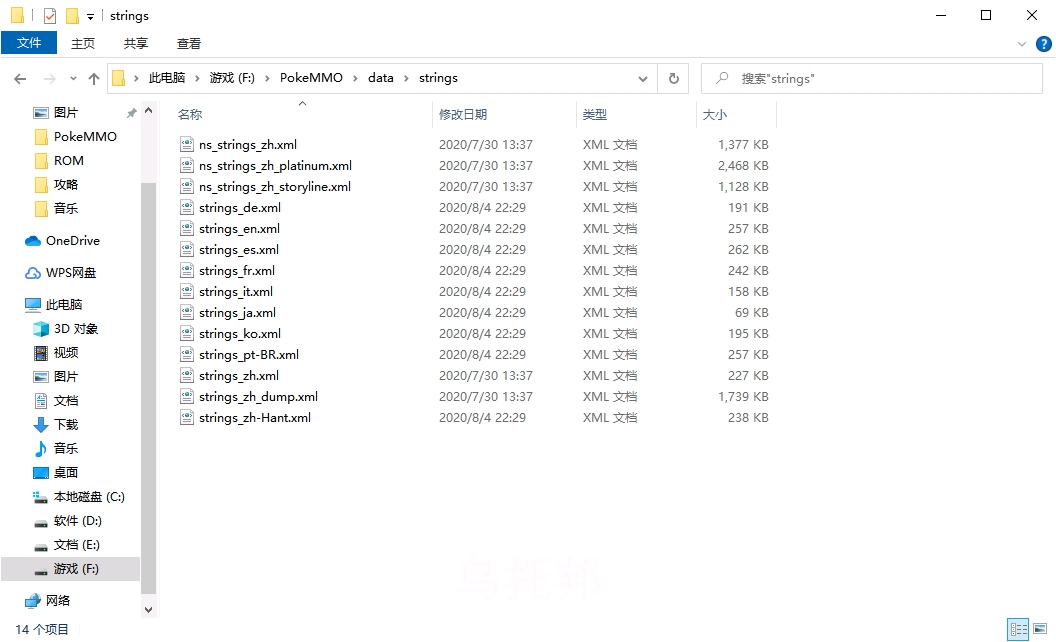Open OneDrive in navigation pane
1056x642 pixels.
tap(72, 240)
